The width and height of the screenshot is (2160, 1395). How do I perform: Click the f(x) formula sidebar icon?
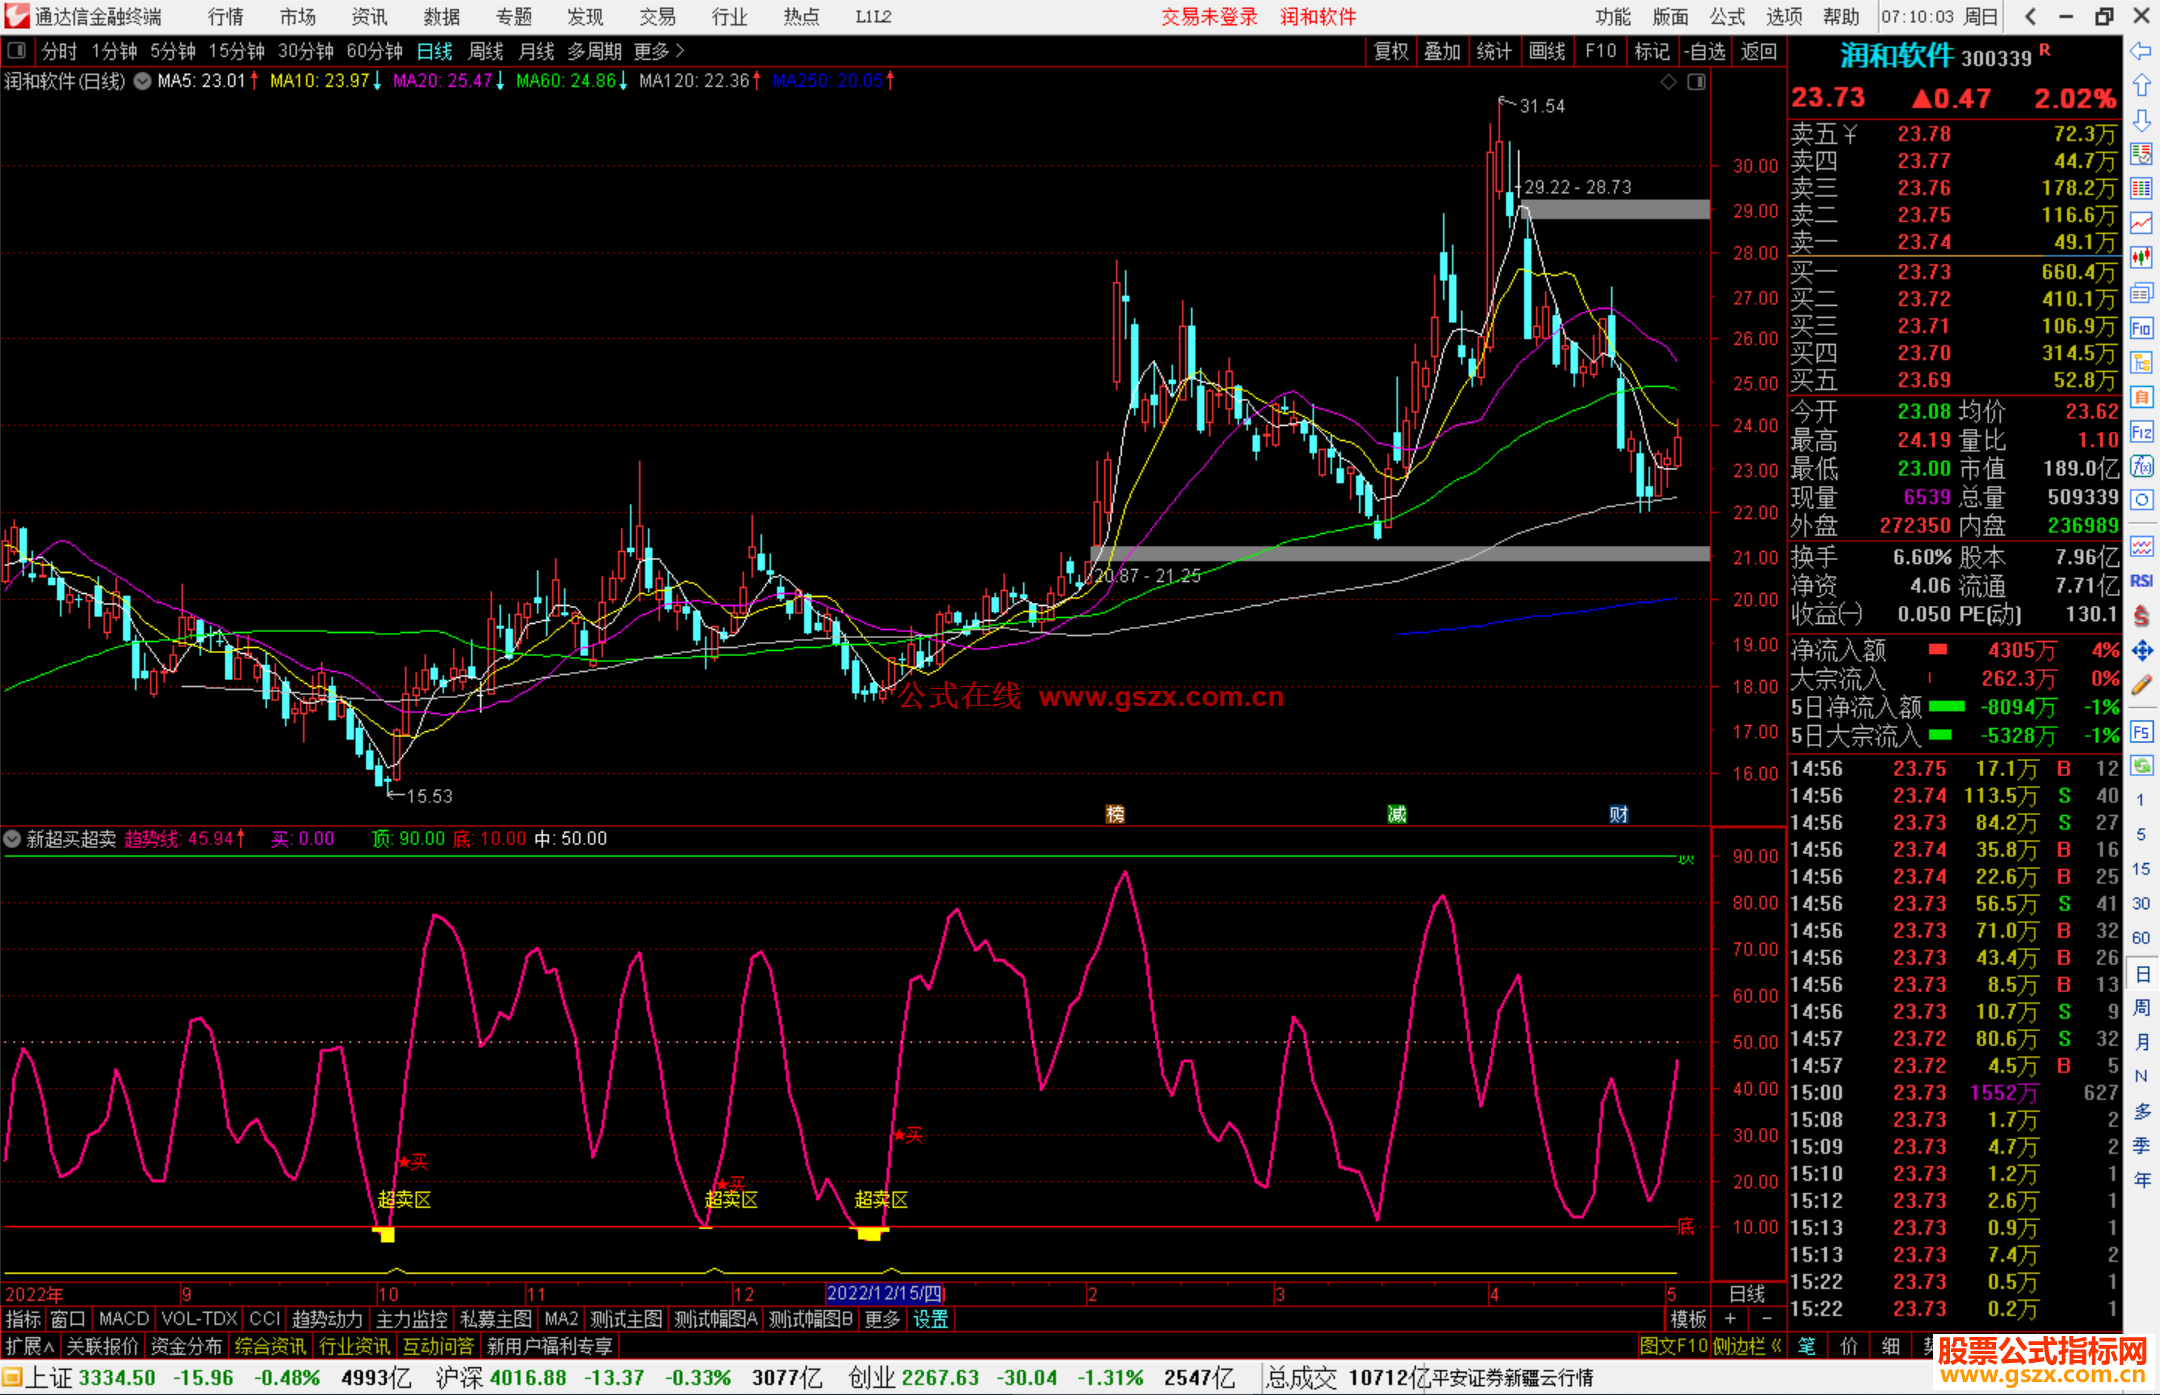2141,466
